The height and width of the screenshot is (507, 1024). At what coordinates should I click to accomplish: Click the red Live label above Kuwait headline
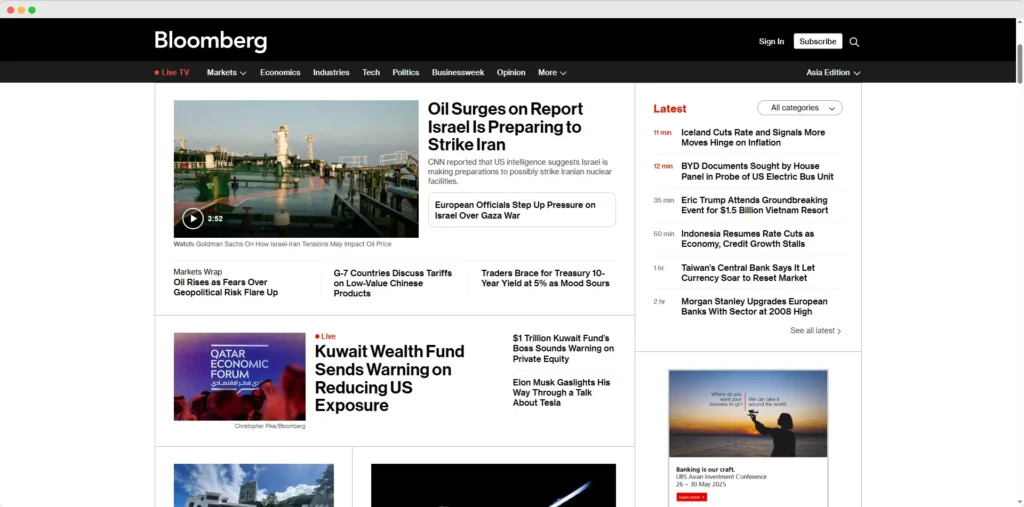(325, 336)
